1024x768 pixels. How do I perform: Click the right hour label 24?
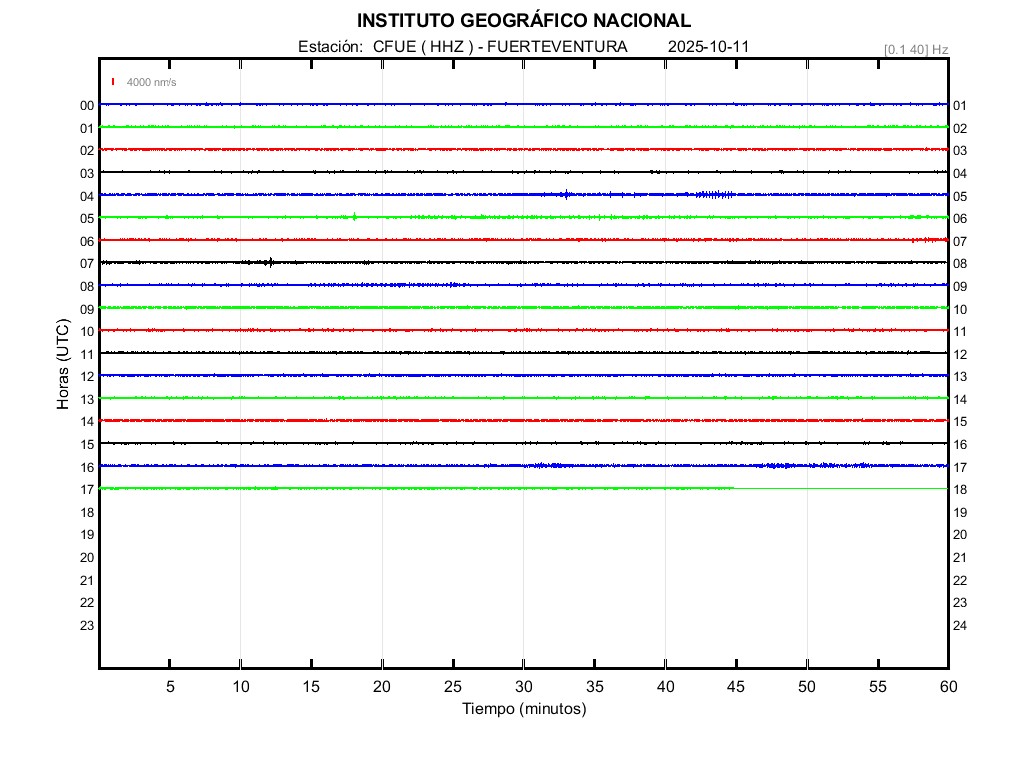(959, 626)
